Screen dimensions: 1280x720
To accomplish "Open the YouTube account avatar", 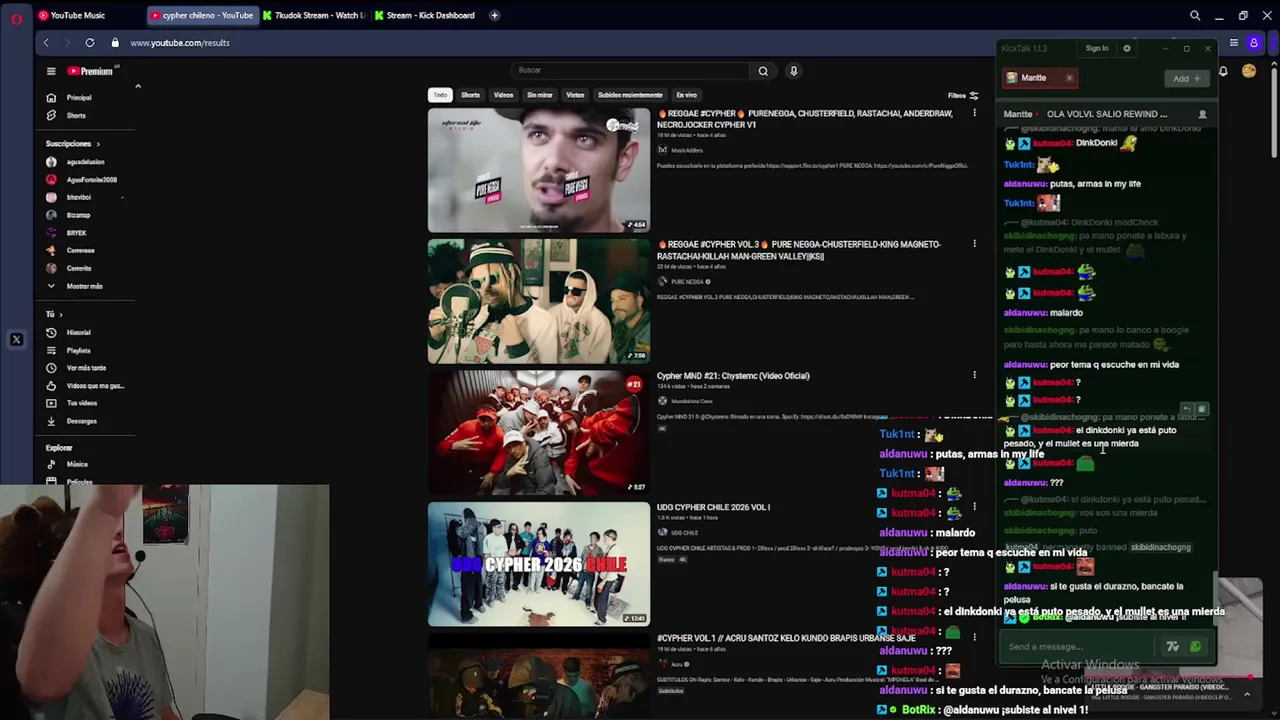I will (1249, 71).
